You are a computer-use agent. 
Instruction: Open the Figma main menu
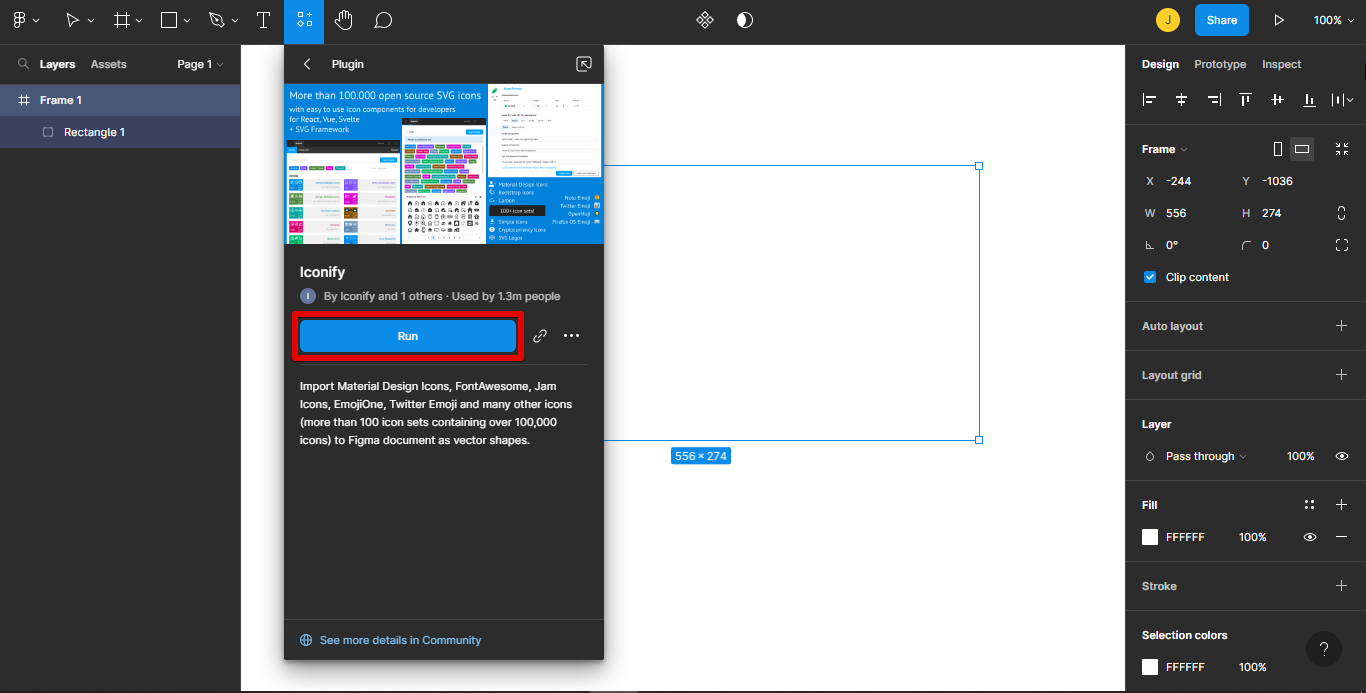point(25,20)
